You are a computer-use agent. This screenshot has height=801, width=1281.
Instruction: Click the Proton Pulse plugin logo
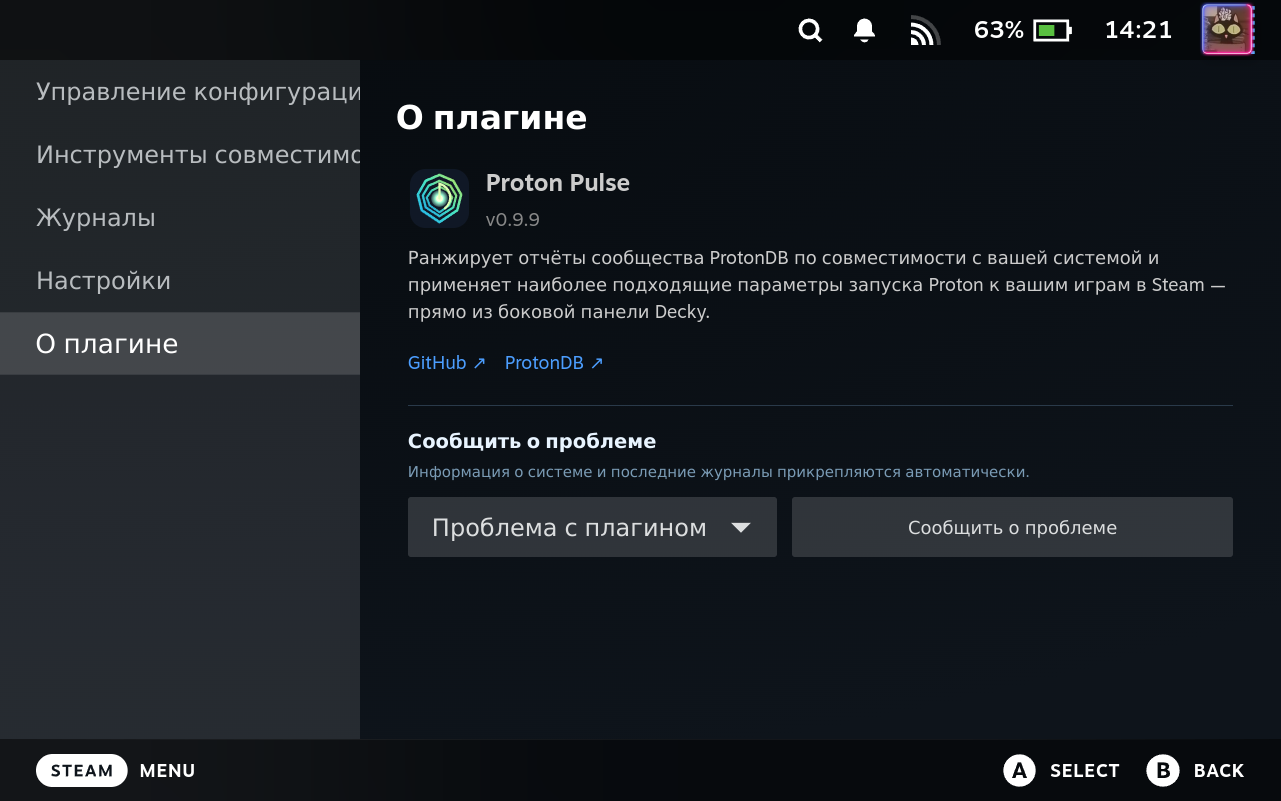(439, 198)
